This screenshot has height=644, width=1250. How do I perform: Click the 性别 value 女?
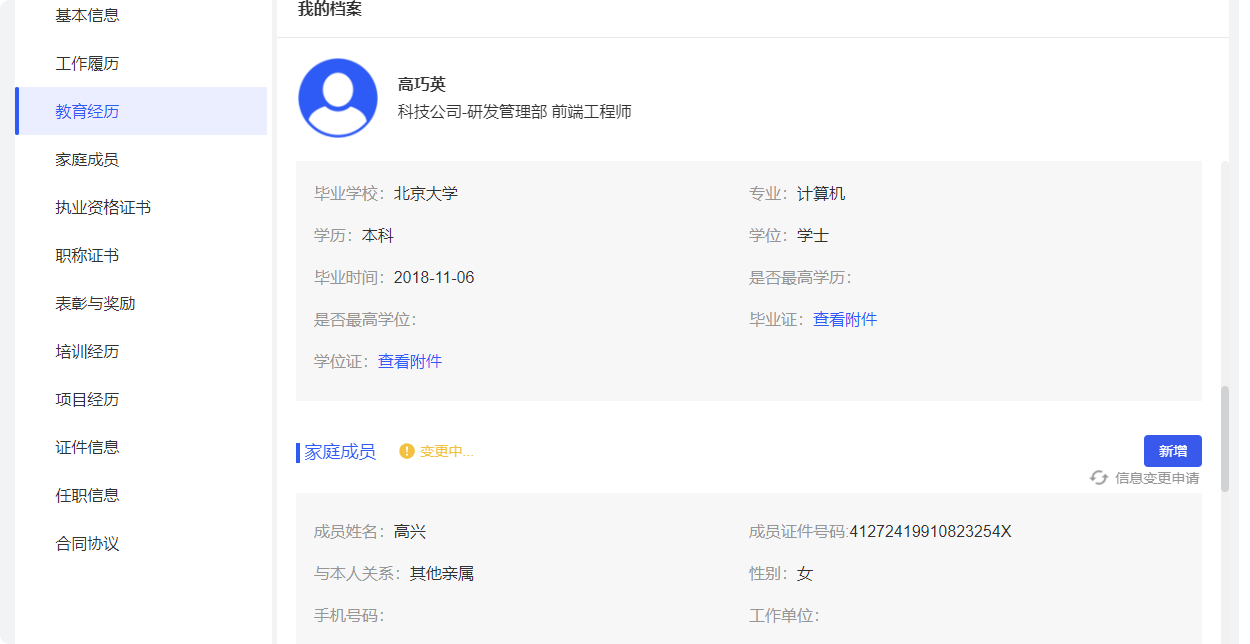[x=805, y=574]
